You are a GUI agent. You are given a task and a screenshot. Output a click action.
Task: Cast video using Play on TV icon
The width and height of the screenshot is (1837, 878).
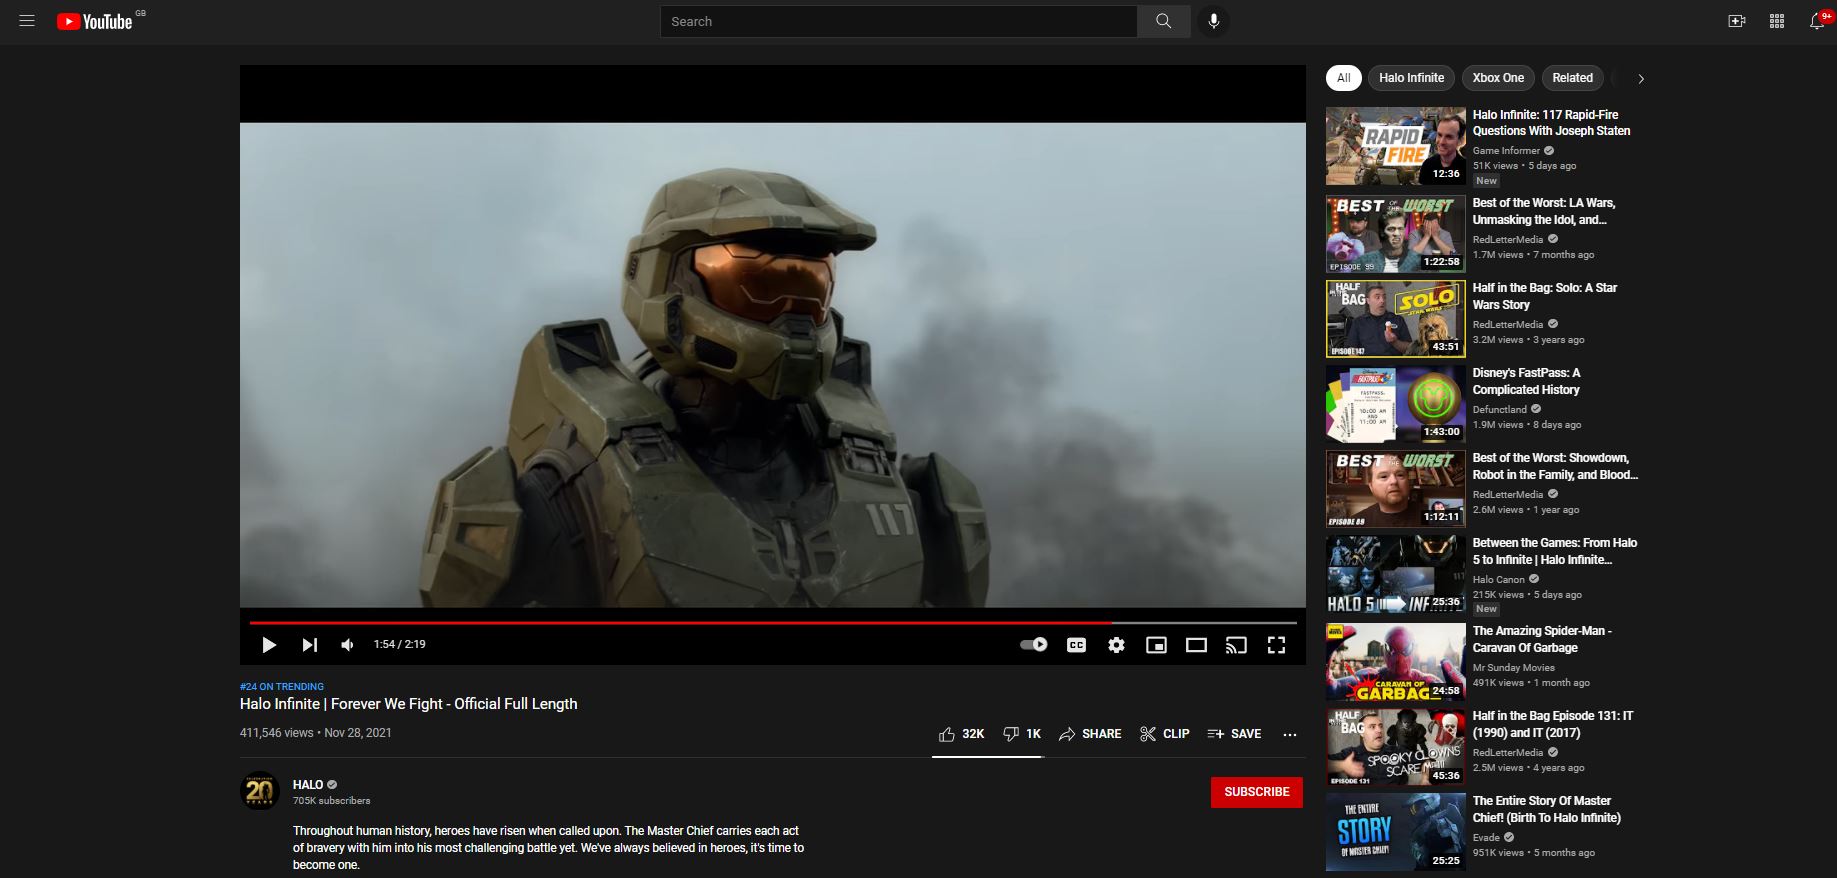(x=1236, y=645)
